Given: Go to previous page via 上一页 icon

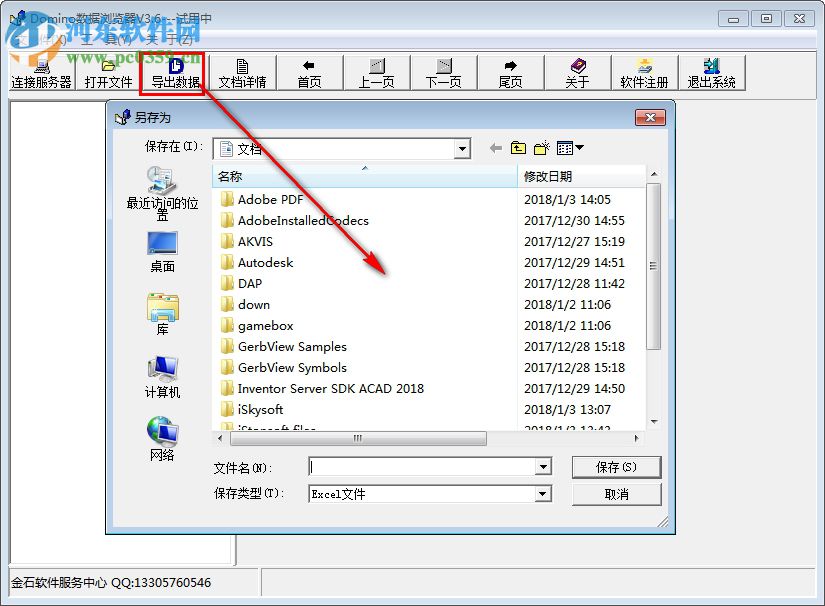Looking at the screenshot, I should [377, 72].
